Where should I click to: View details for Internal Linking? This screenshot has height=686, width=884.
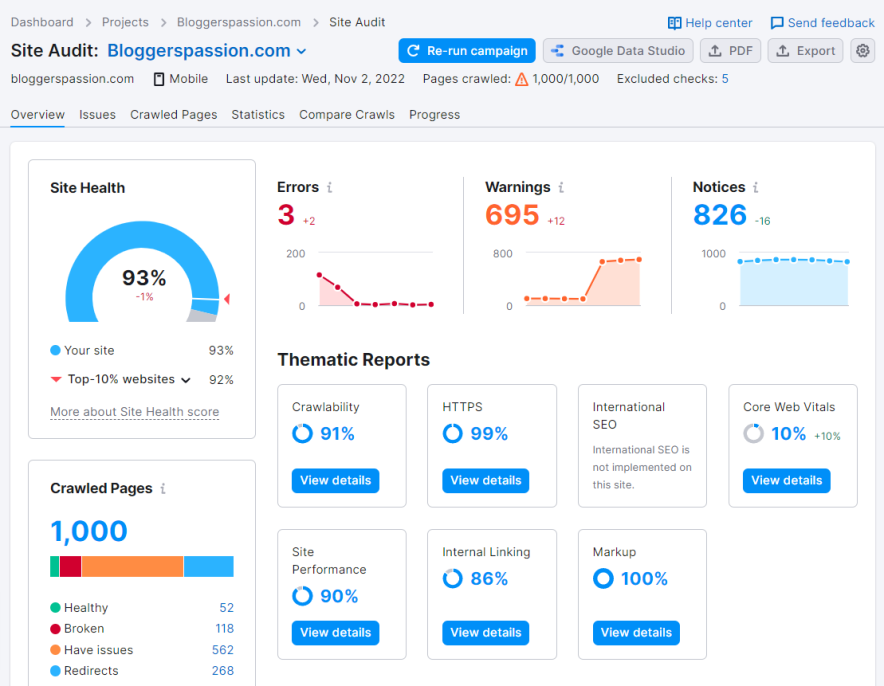pos(485,633)
